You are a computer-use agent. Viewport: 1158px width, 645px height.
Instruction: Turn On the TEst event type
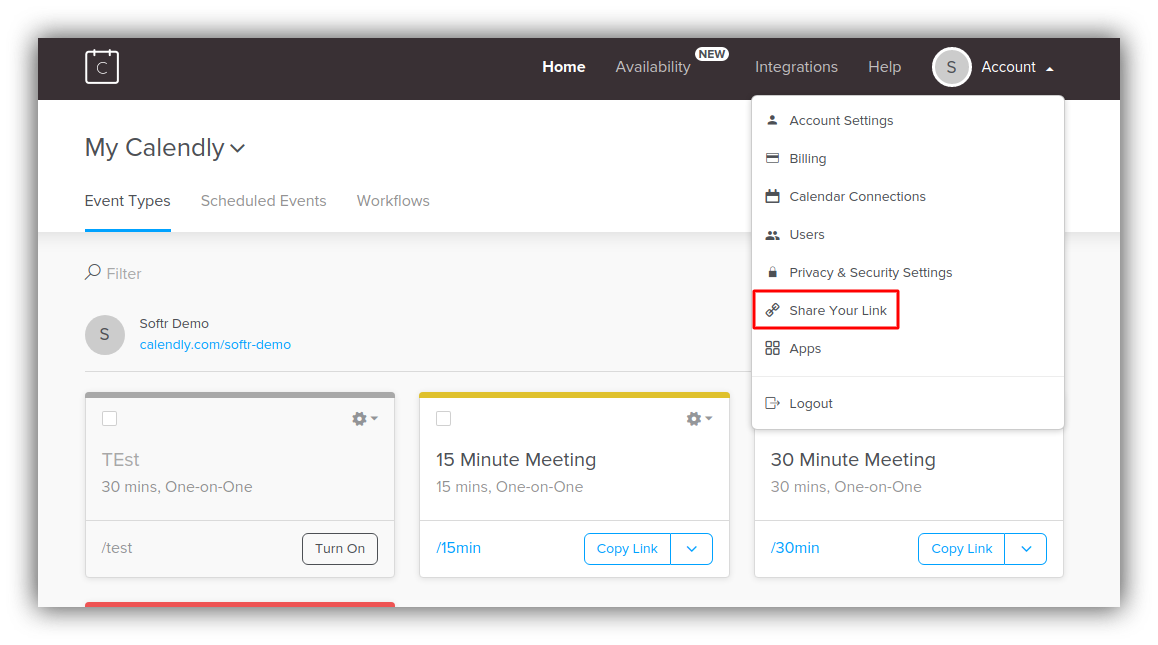coord(340,549)
